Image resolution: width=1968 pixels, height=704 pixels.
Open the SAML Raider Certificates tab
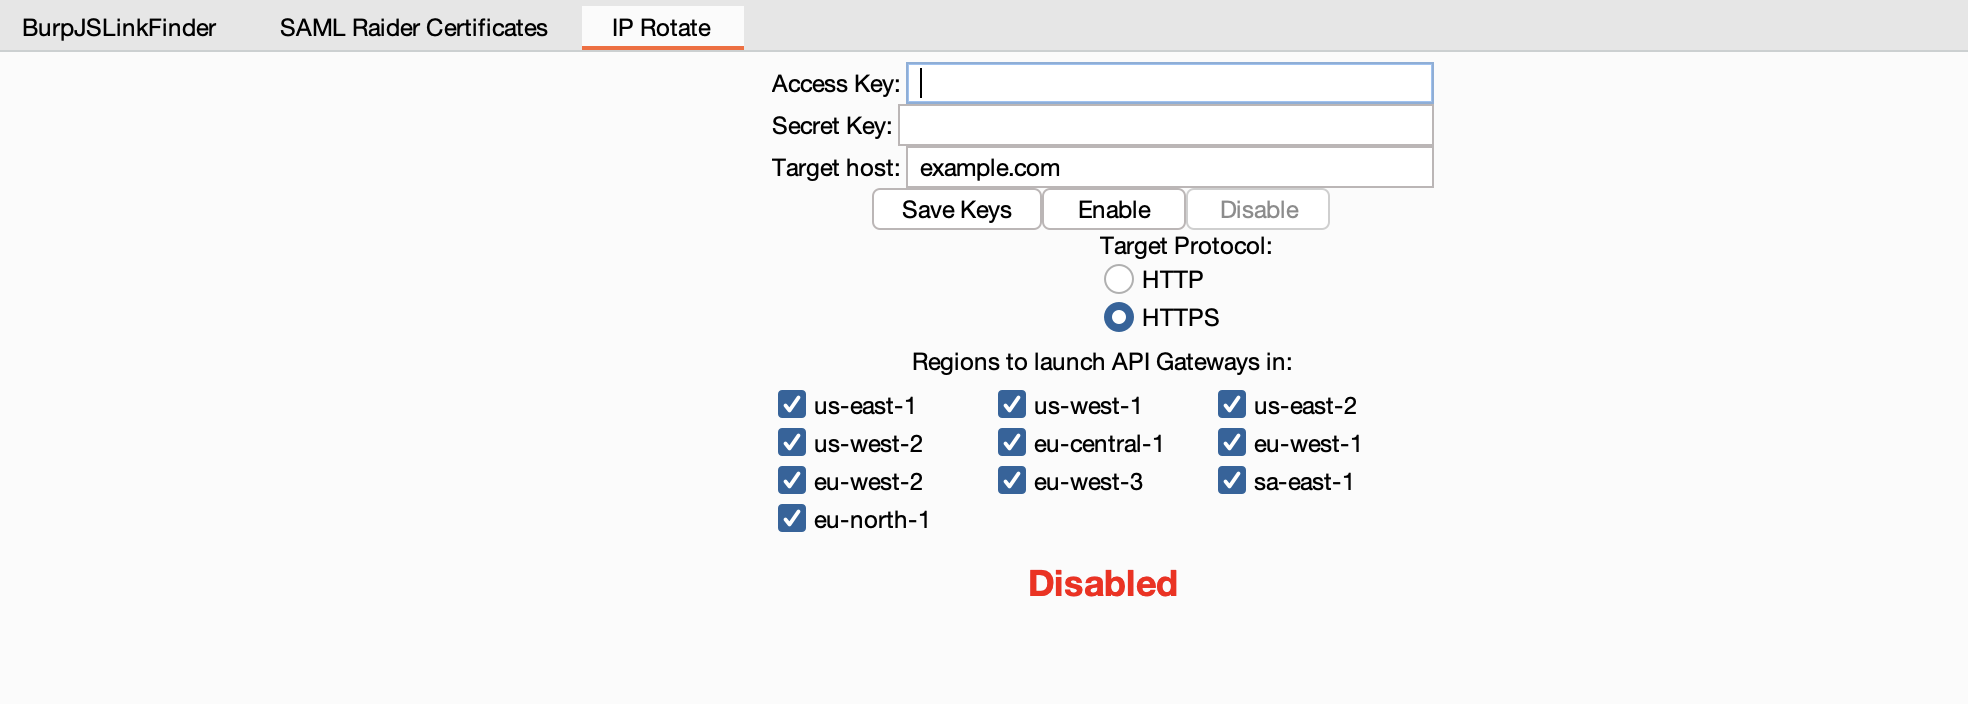pos(413,28)
